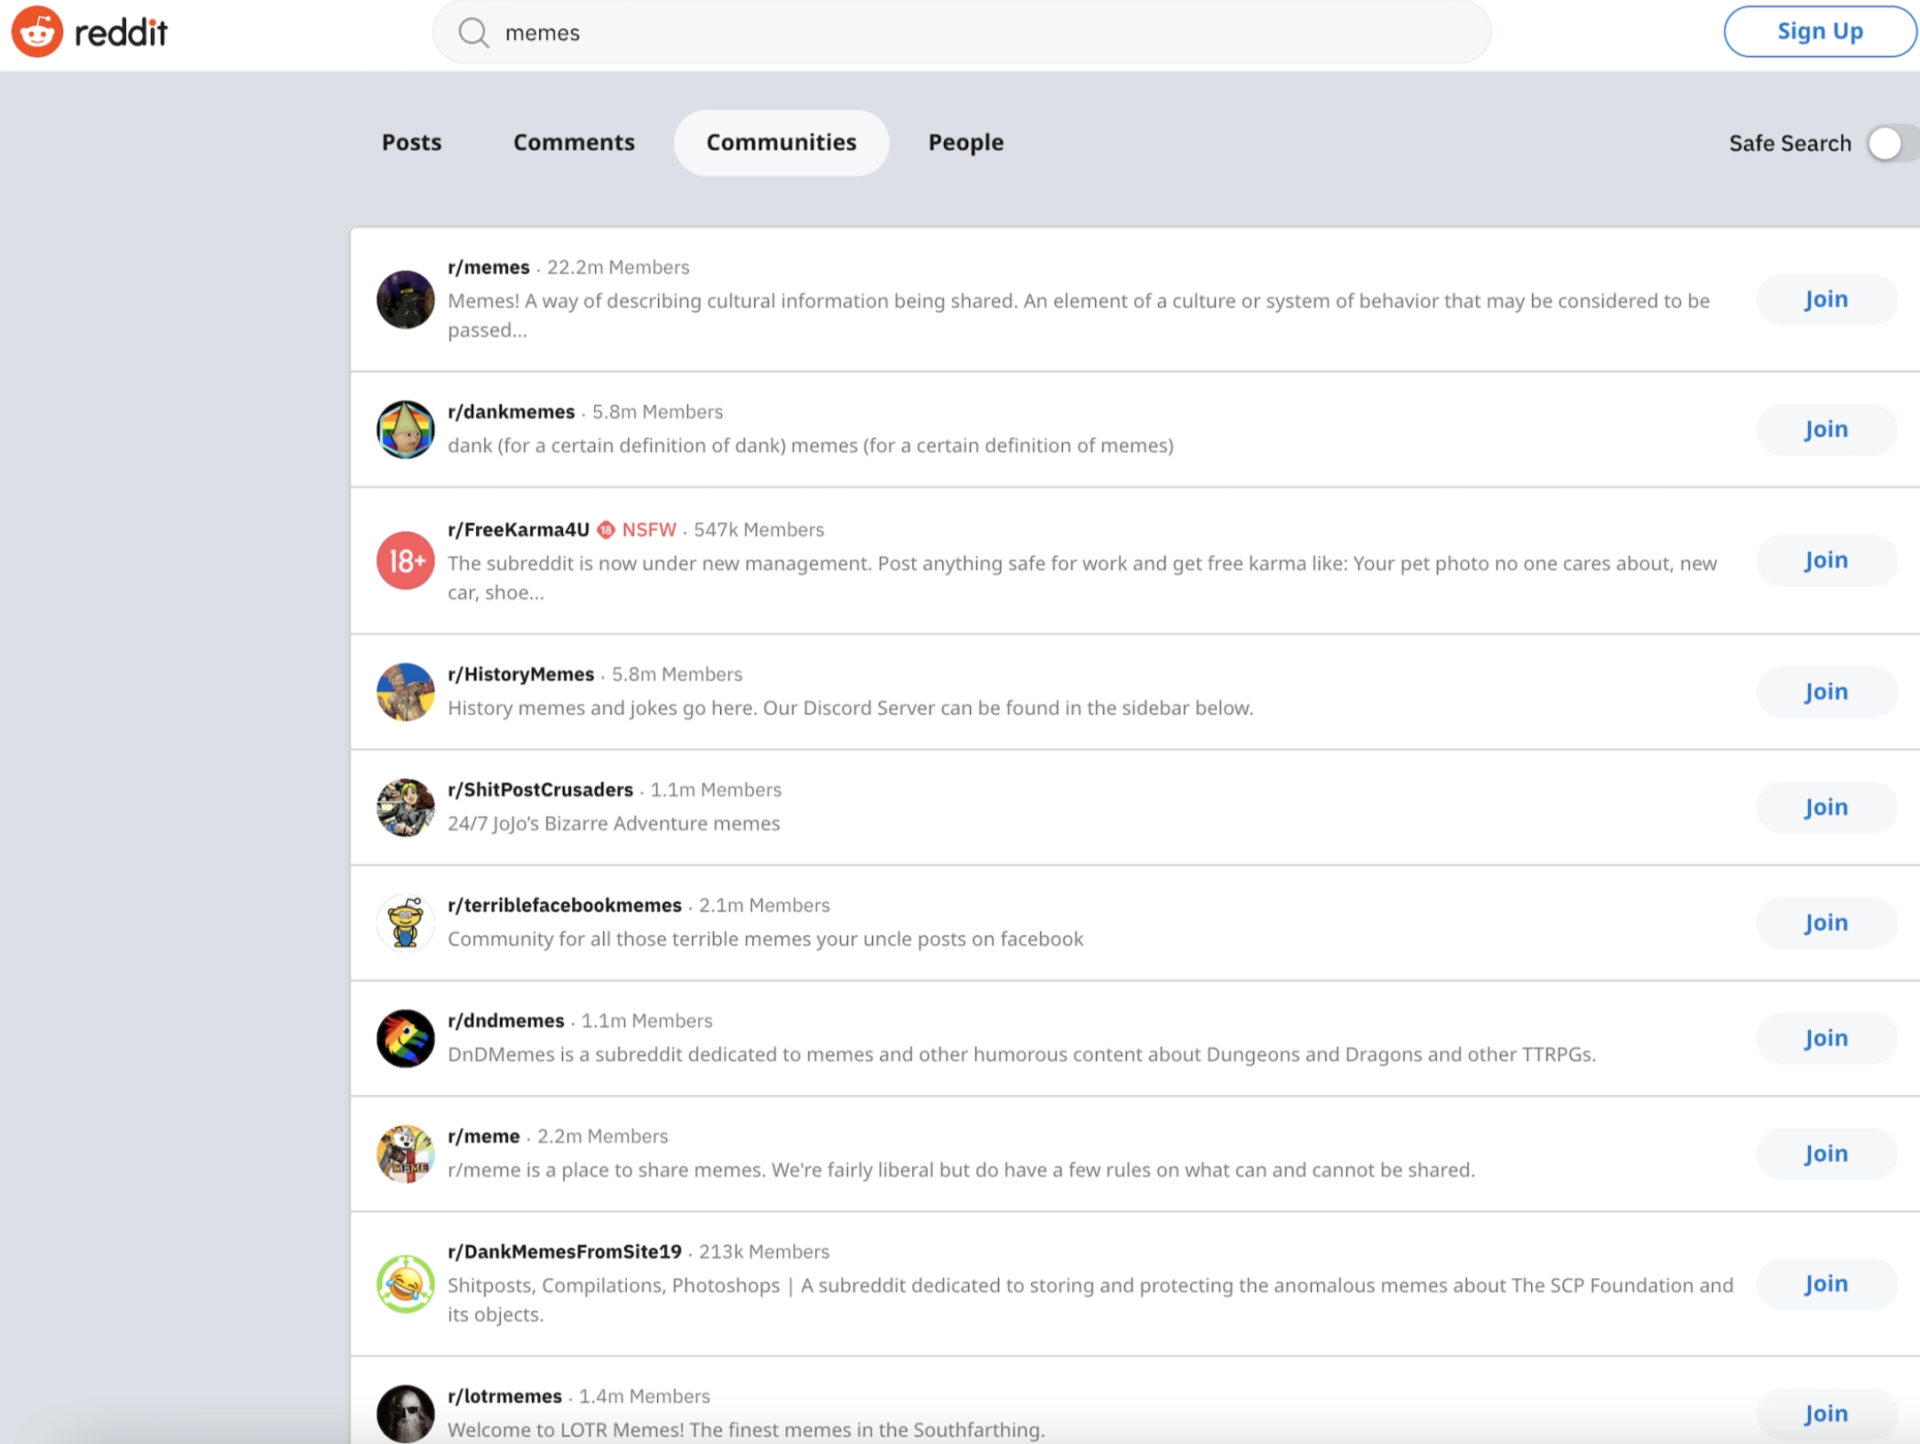The height and width of the screenshot is (1444, 1920).
Task: Click the NSFW badge icon beside r/FreeKarma4U
Action: (x=606, y=530)
